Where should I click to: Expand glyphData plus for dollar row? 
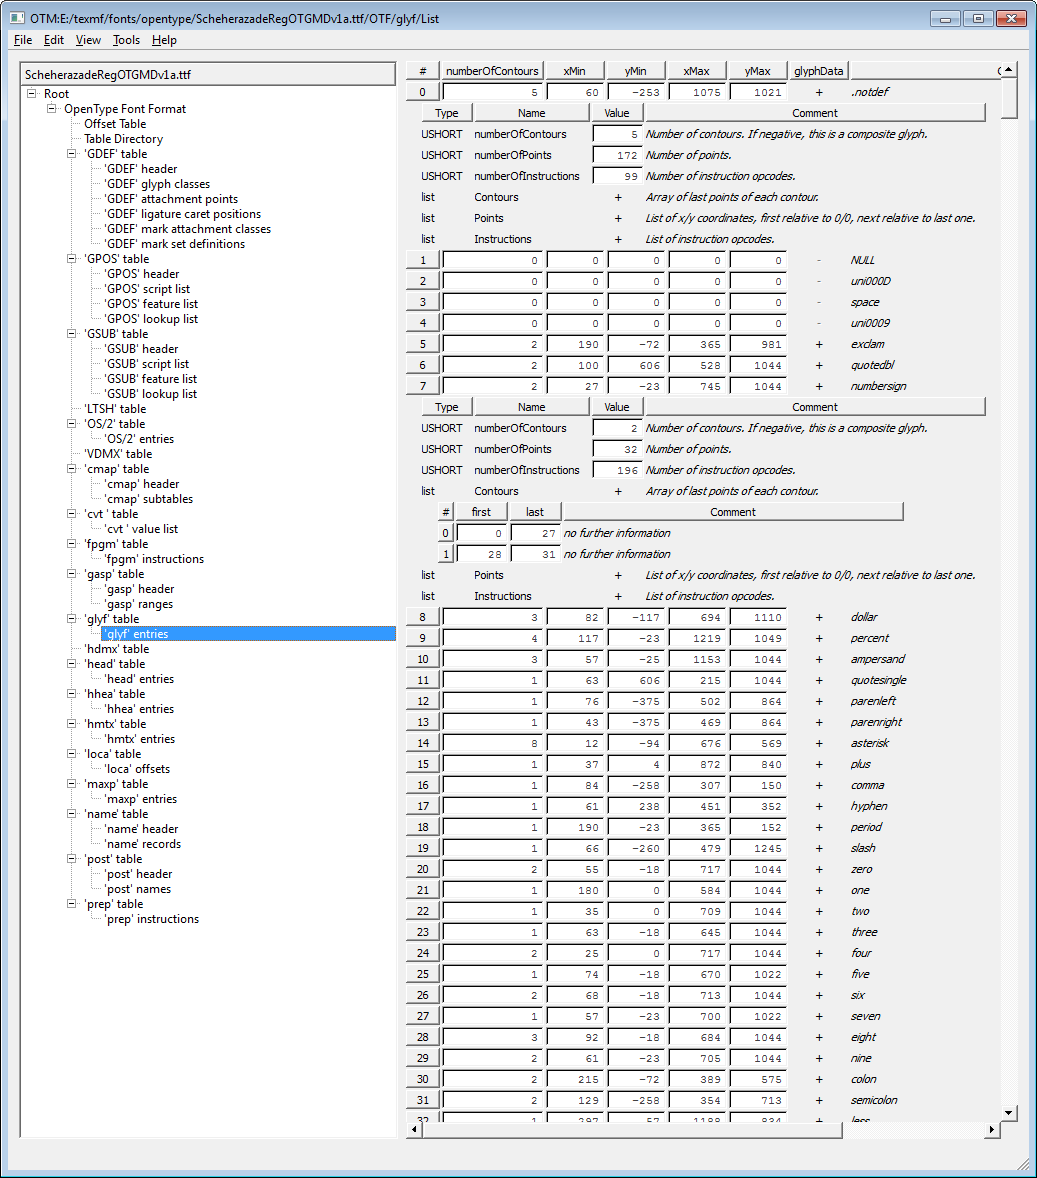[819, 618]
